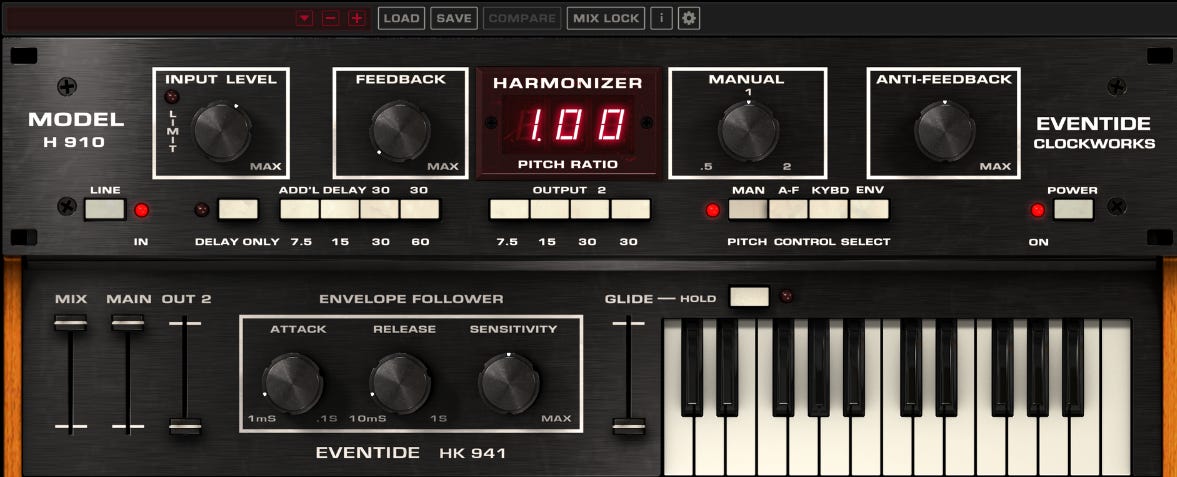Image resolution: width=1177 pixels, height=477 pixels.
Task: Click the LIMIT indicator LED
Action: [x=172, y=96]
